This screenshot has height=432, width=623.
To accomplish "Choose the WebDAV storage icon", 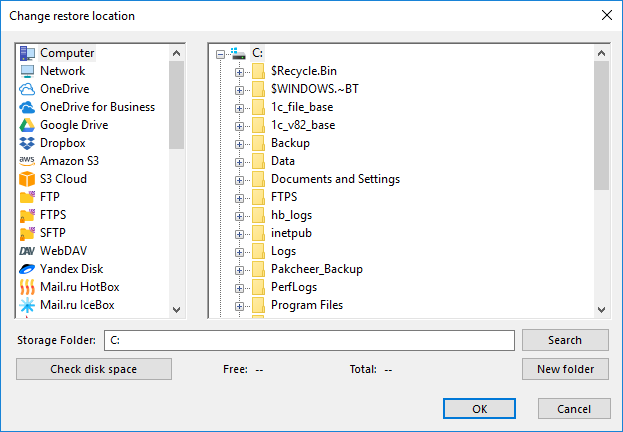I will tap(27, 251).
